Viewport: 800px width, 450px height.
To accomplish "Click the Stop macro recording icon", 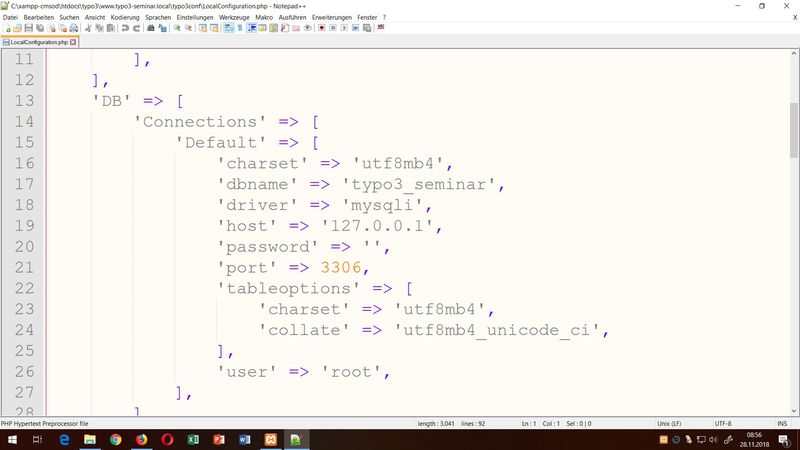I will click(x=333, y=28).
